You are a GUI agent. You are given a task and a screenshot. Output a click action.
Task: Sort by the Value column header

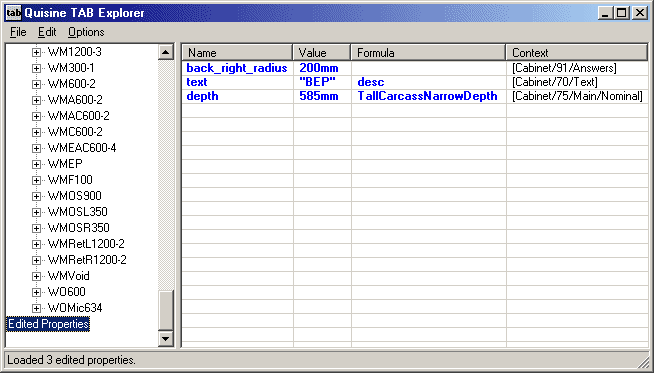pos(322,53)
